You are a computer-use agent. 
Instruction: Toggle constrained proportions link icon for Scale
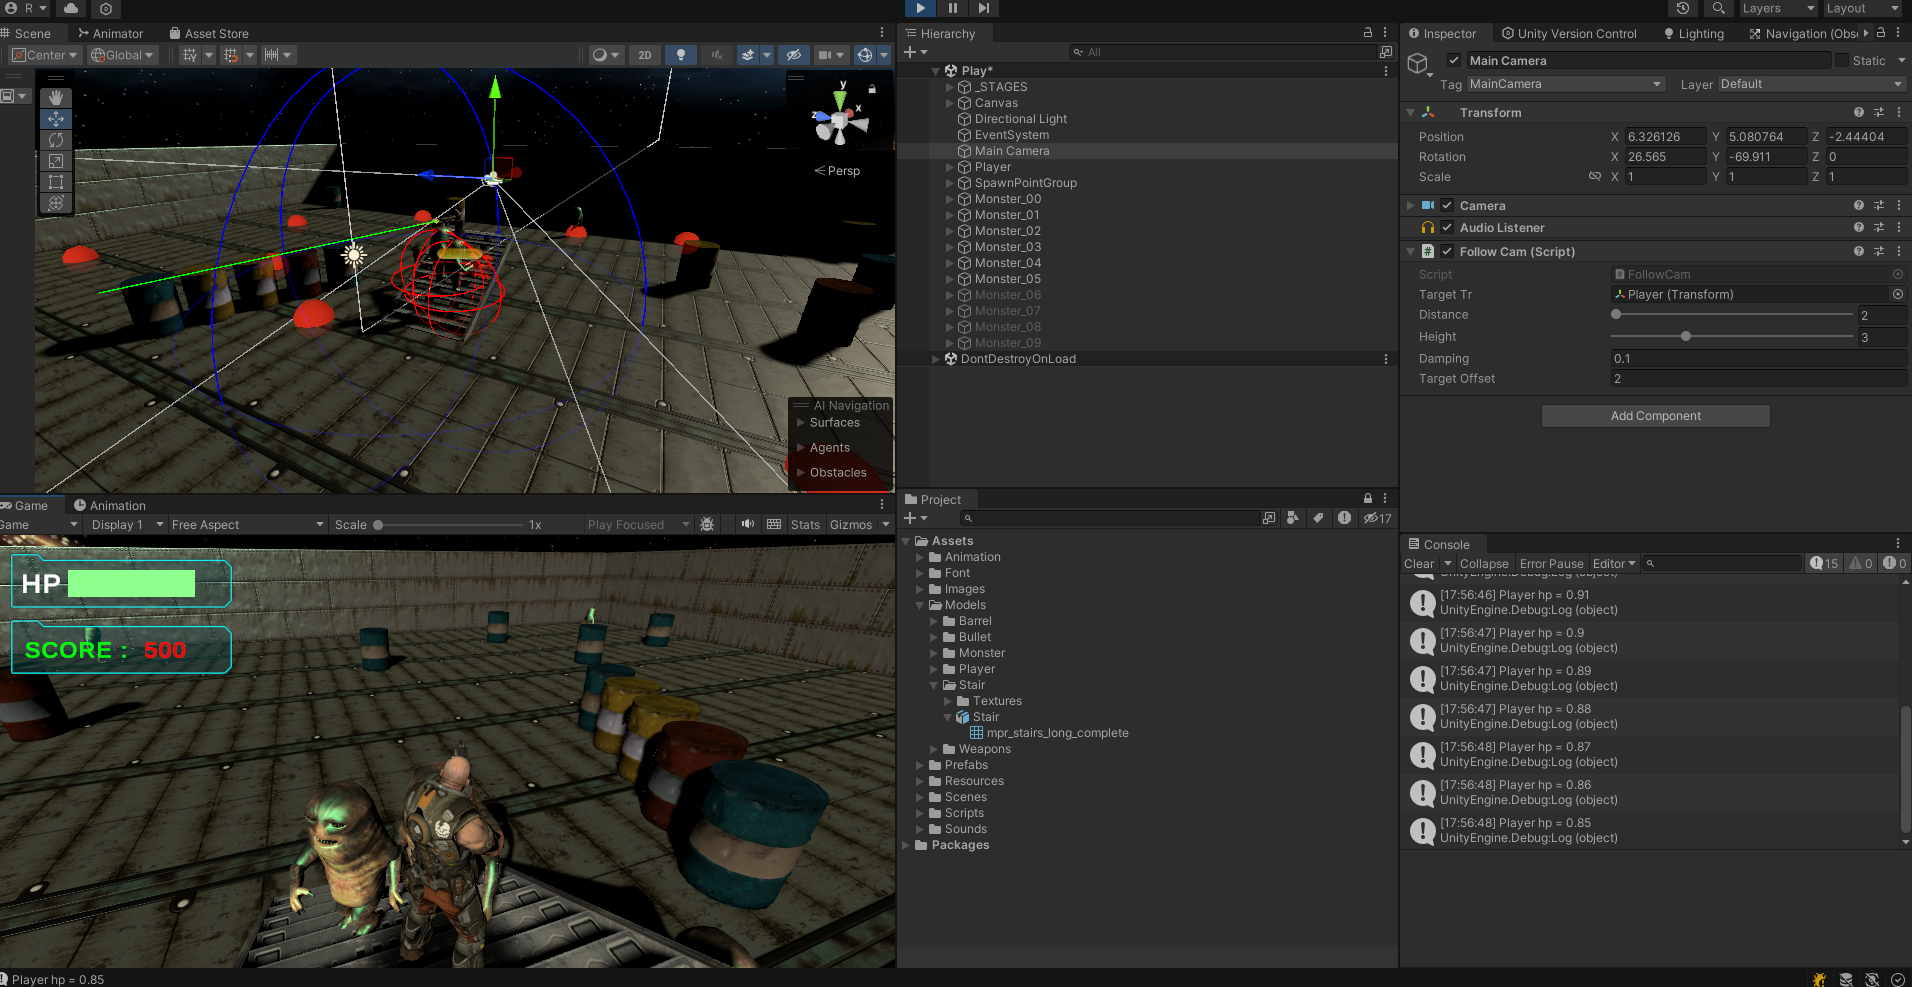point(1595,176)
